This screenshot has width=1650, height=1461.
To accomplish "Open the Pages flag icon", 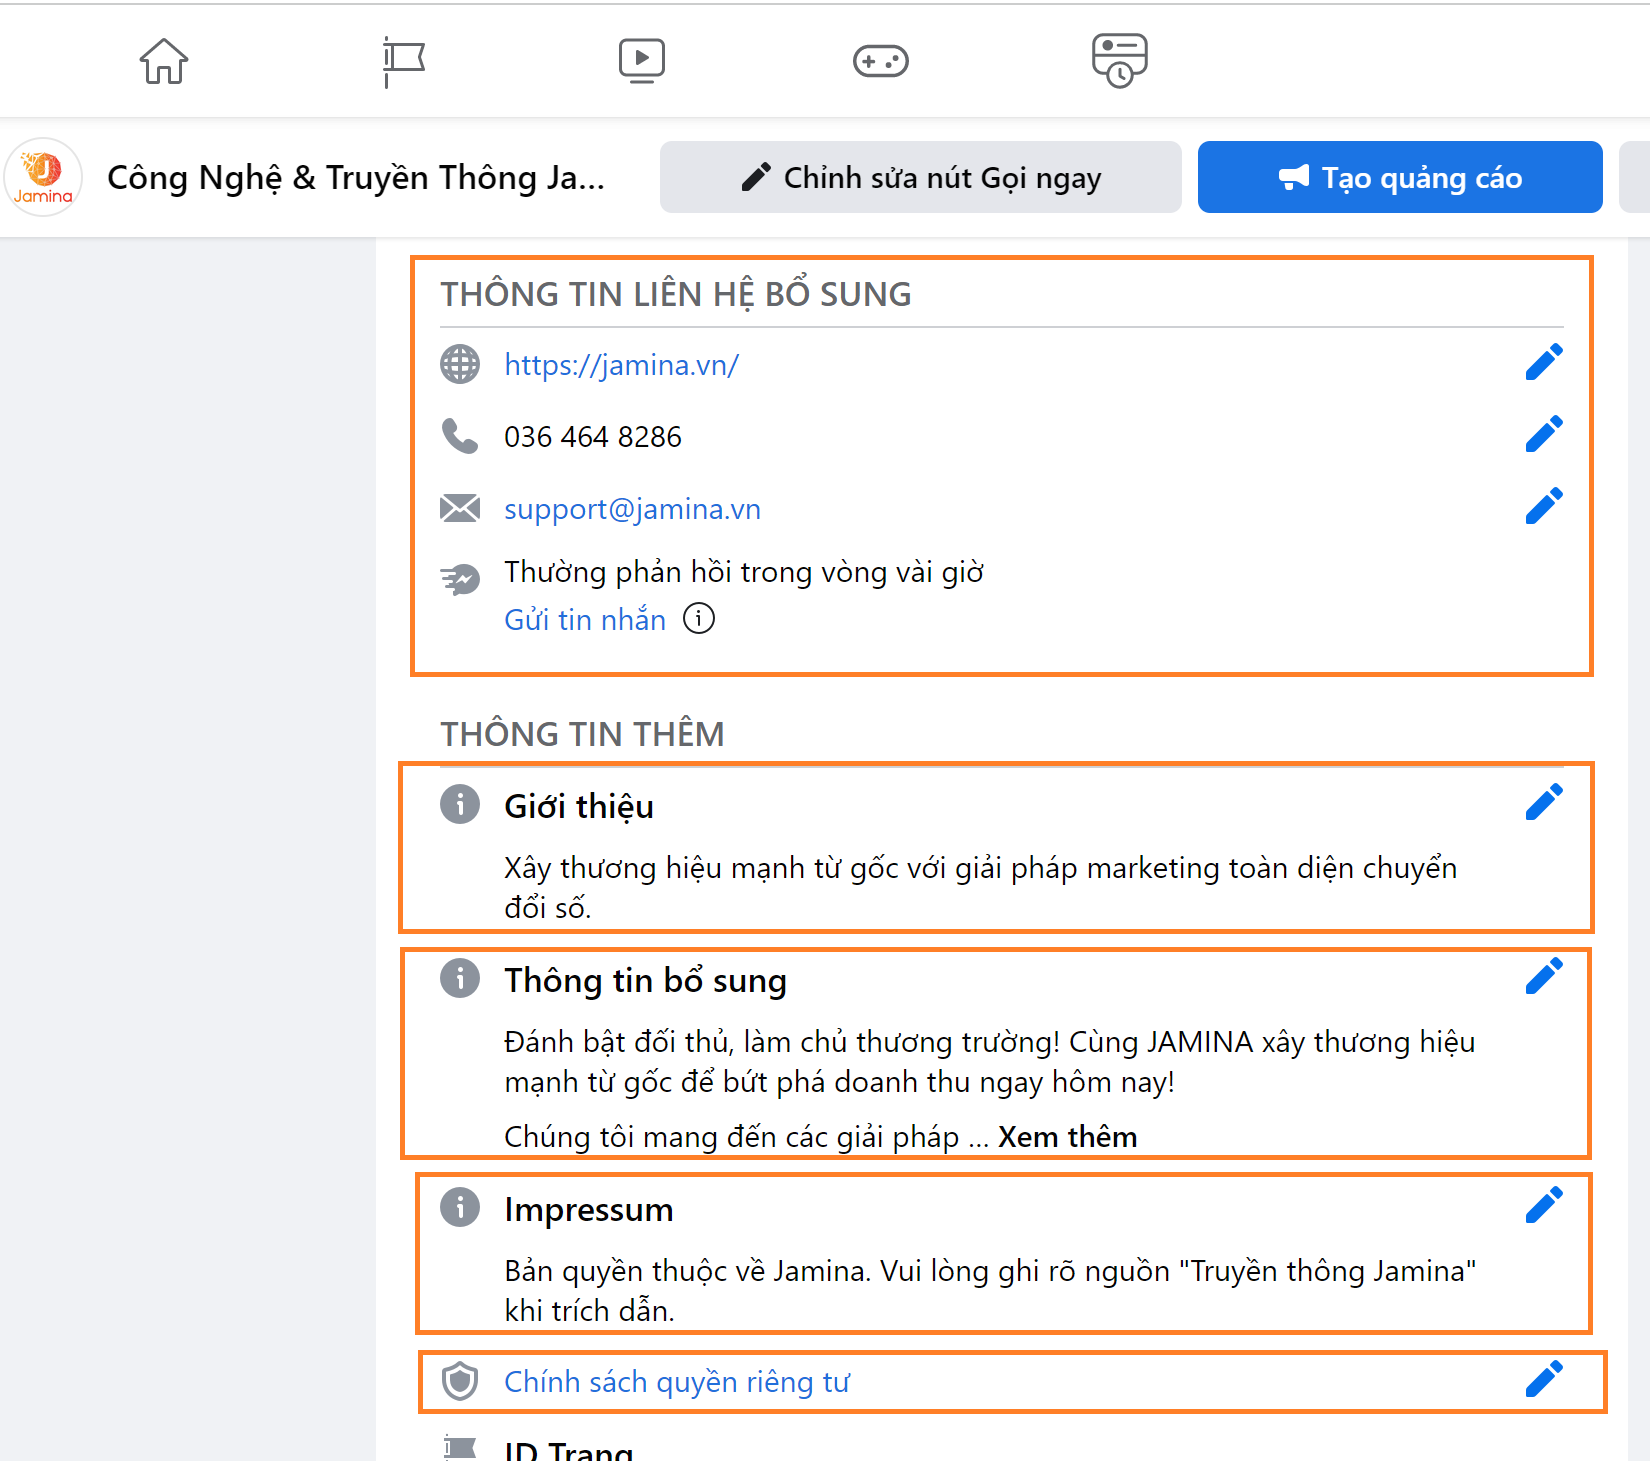I will (404, 61).
